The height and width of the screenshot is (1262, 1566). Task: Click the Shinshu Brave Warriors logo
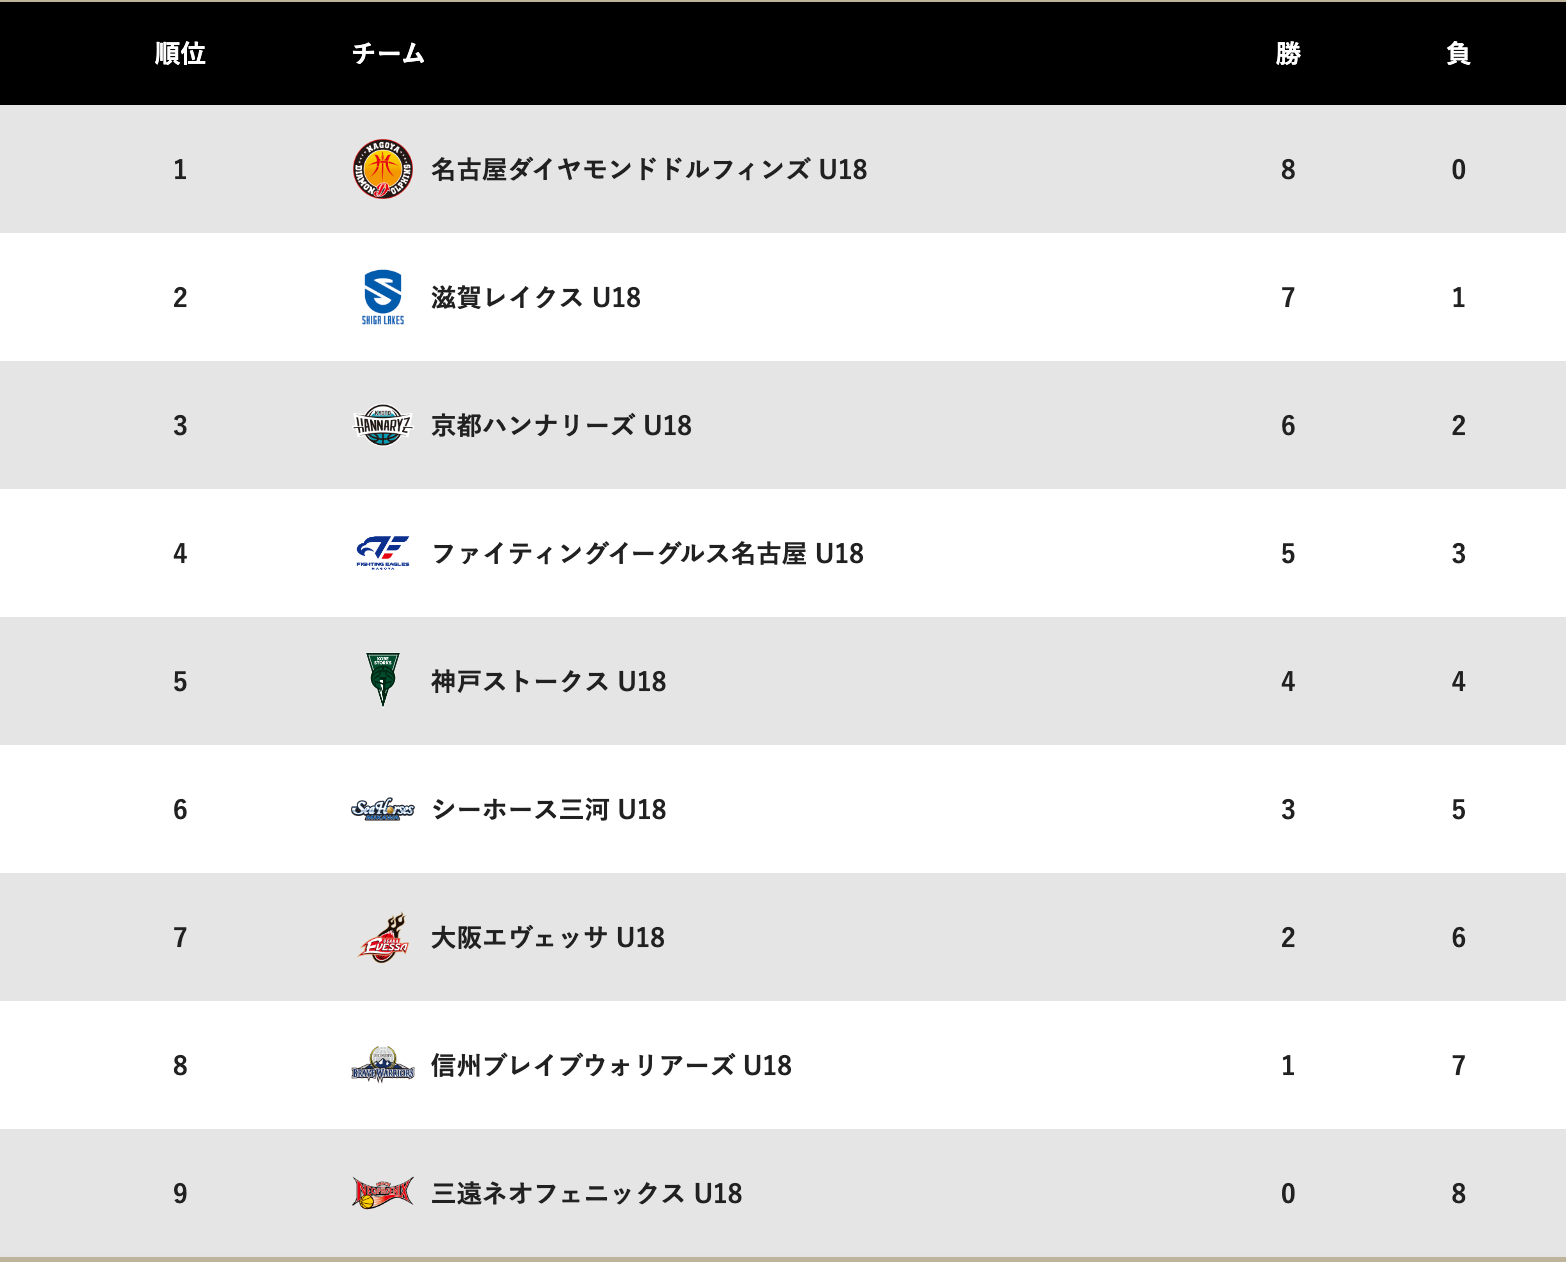pos(383,1065)
